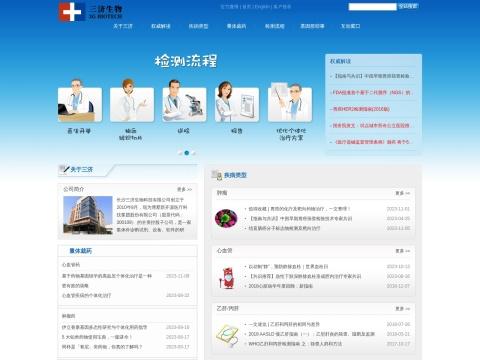Click the 乙肝/丙肝 section title
Viewport: 480px width, 360px height.
(228, 308)
